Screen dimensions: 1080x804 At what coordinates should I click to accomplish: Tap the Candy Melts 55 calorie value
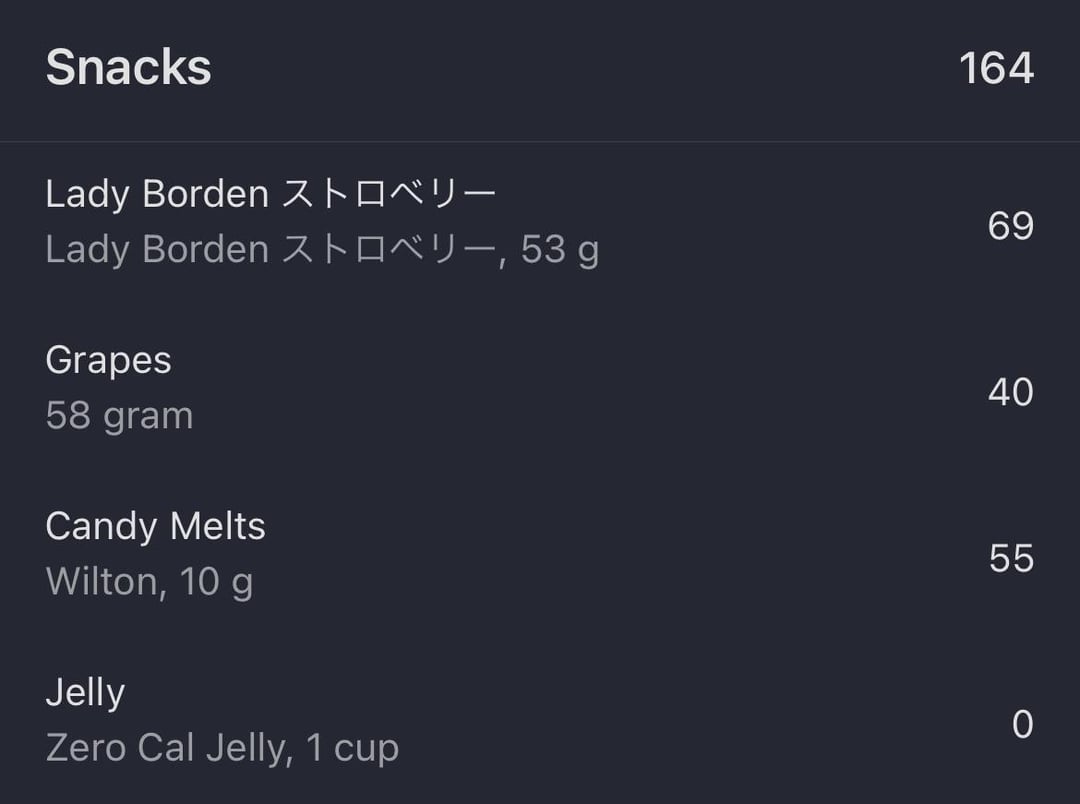click(x=1011, y=558)
